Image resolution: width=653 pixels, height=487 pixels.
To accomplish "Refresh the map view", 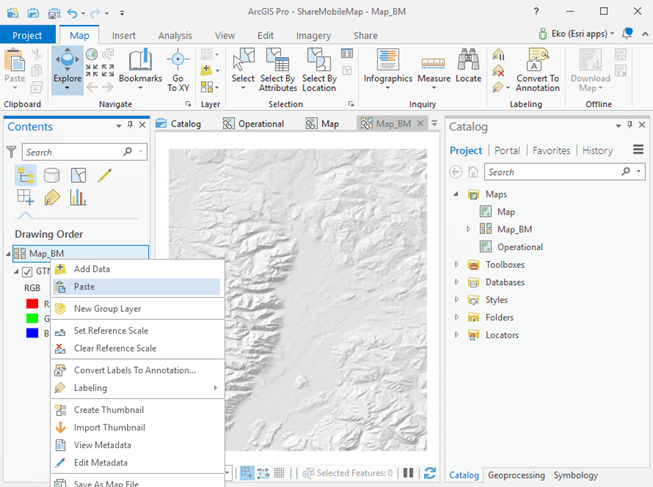I will 430,473.
